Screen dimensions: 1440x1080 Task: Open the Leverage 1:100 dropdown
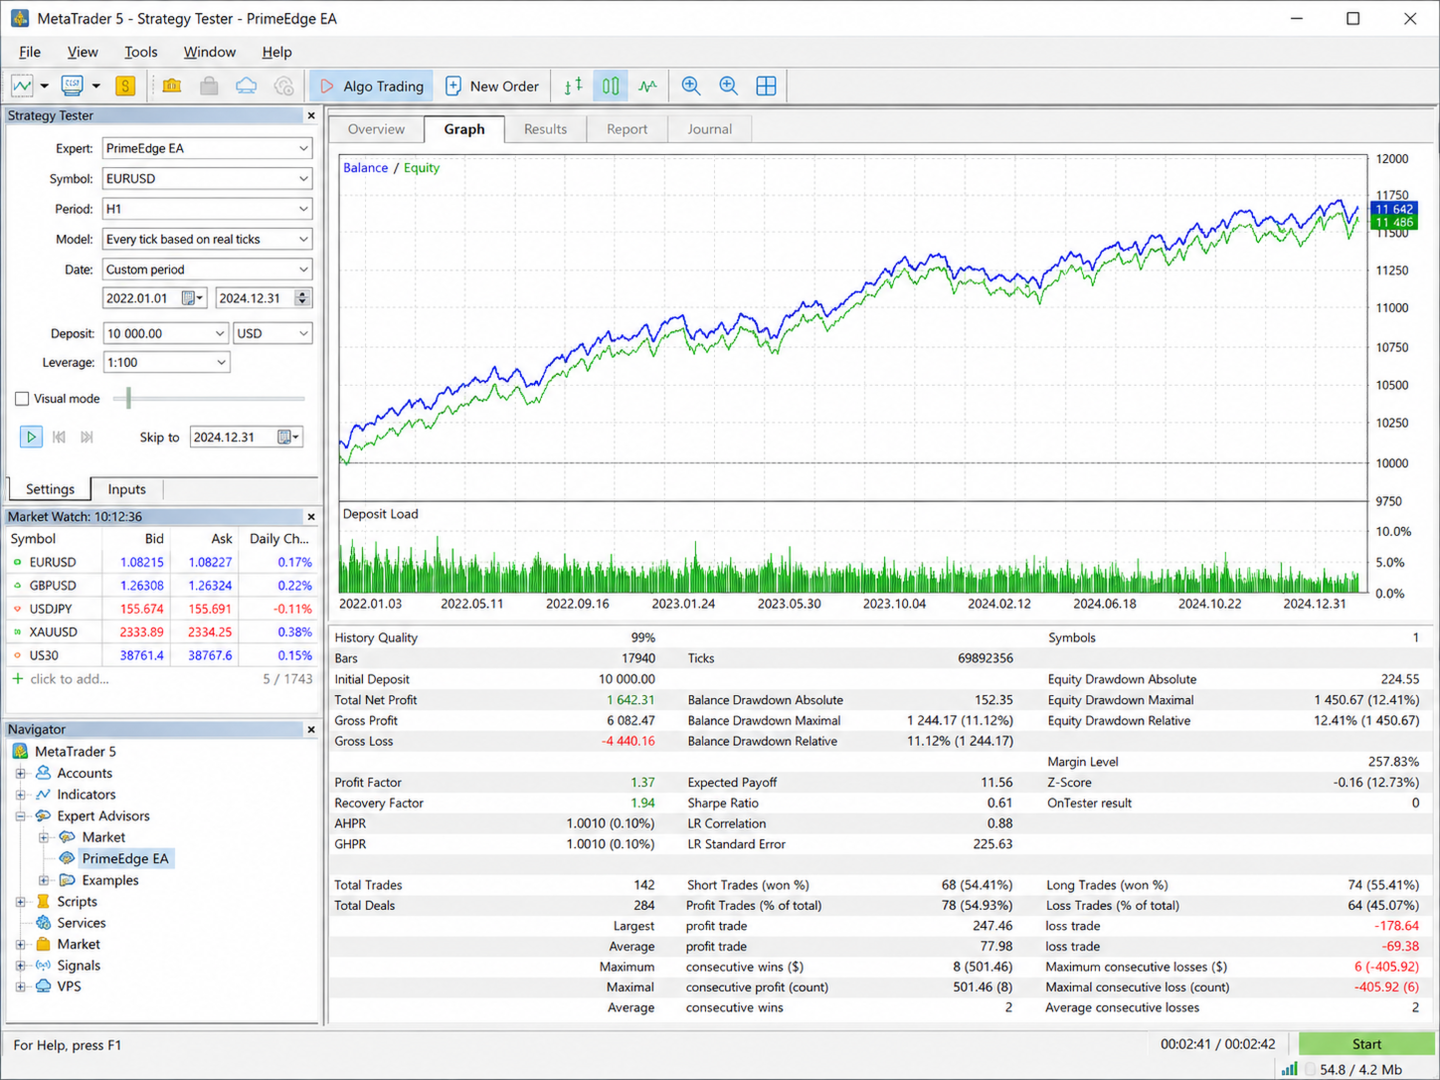pyautogui.click(x=166, y=362)
